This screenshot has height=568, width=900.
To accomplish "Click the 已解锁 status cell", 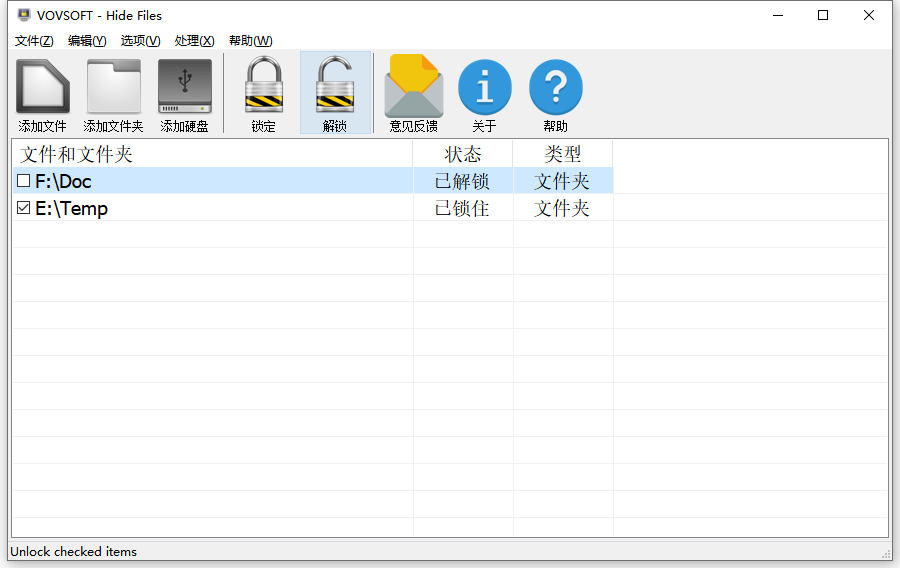I will point(462,181).
